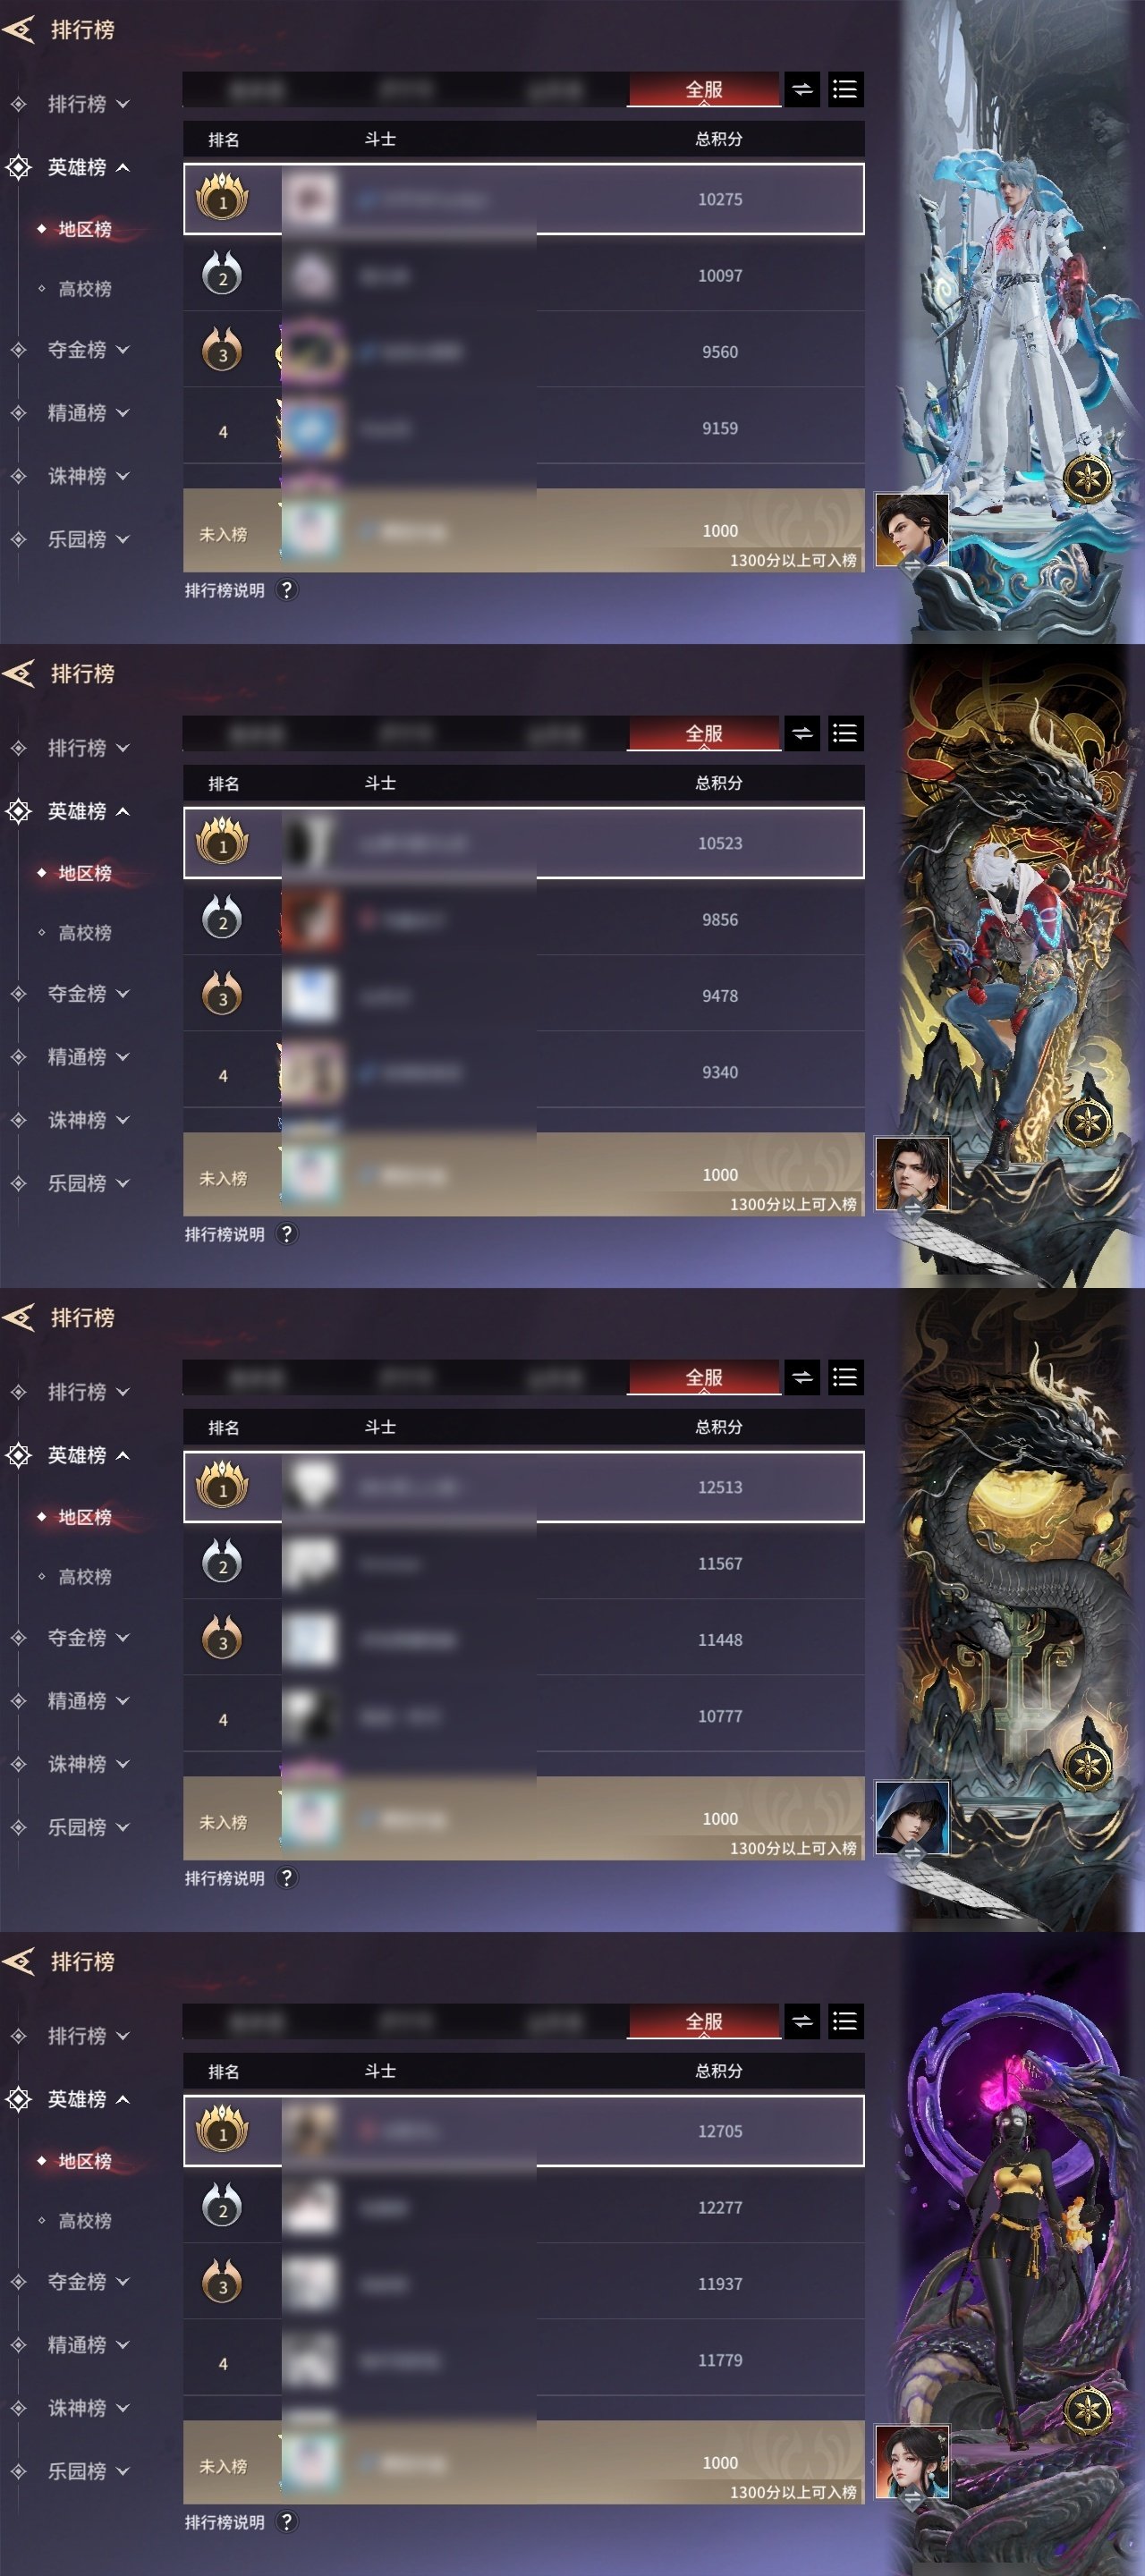Image resolution: width=1145 pixels, height=2576 pixels.
Task: Open 排行榜说明 link below the 10523 leaderboard
Action: click(x=225, y=1234)
